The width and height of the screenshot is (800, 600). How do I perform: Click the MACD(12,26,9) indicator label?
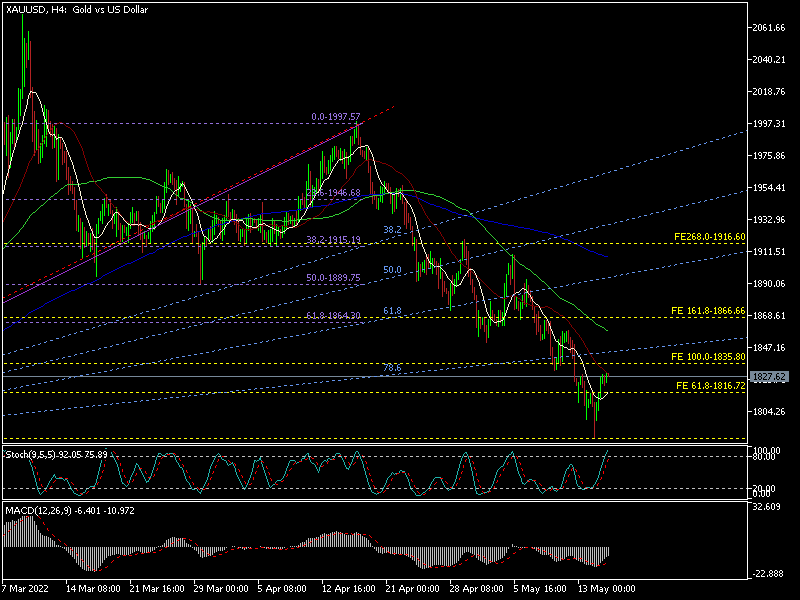(x=67, y=511)
